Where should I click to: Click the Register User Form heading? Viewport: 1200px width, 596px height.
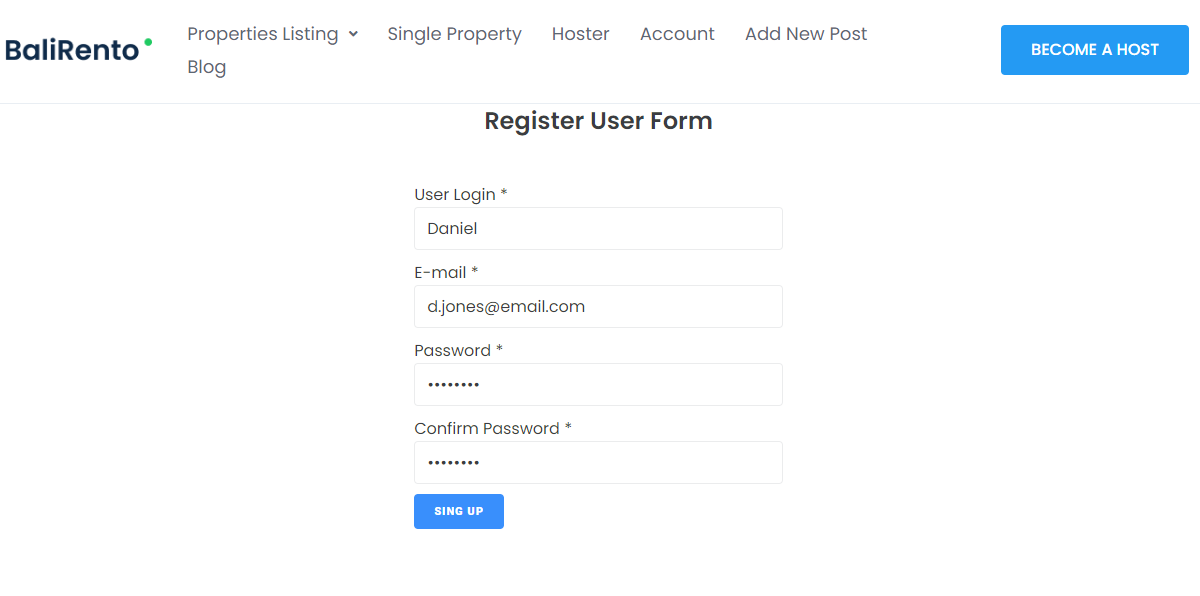[x=598, y=121]
